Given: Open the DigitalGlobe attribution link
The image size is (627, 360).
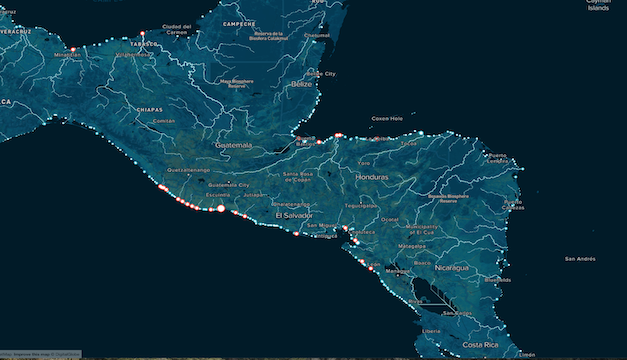Looking at the screenshot, I should tap(66, 354).
